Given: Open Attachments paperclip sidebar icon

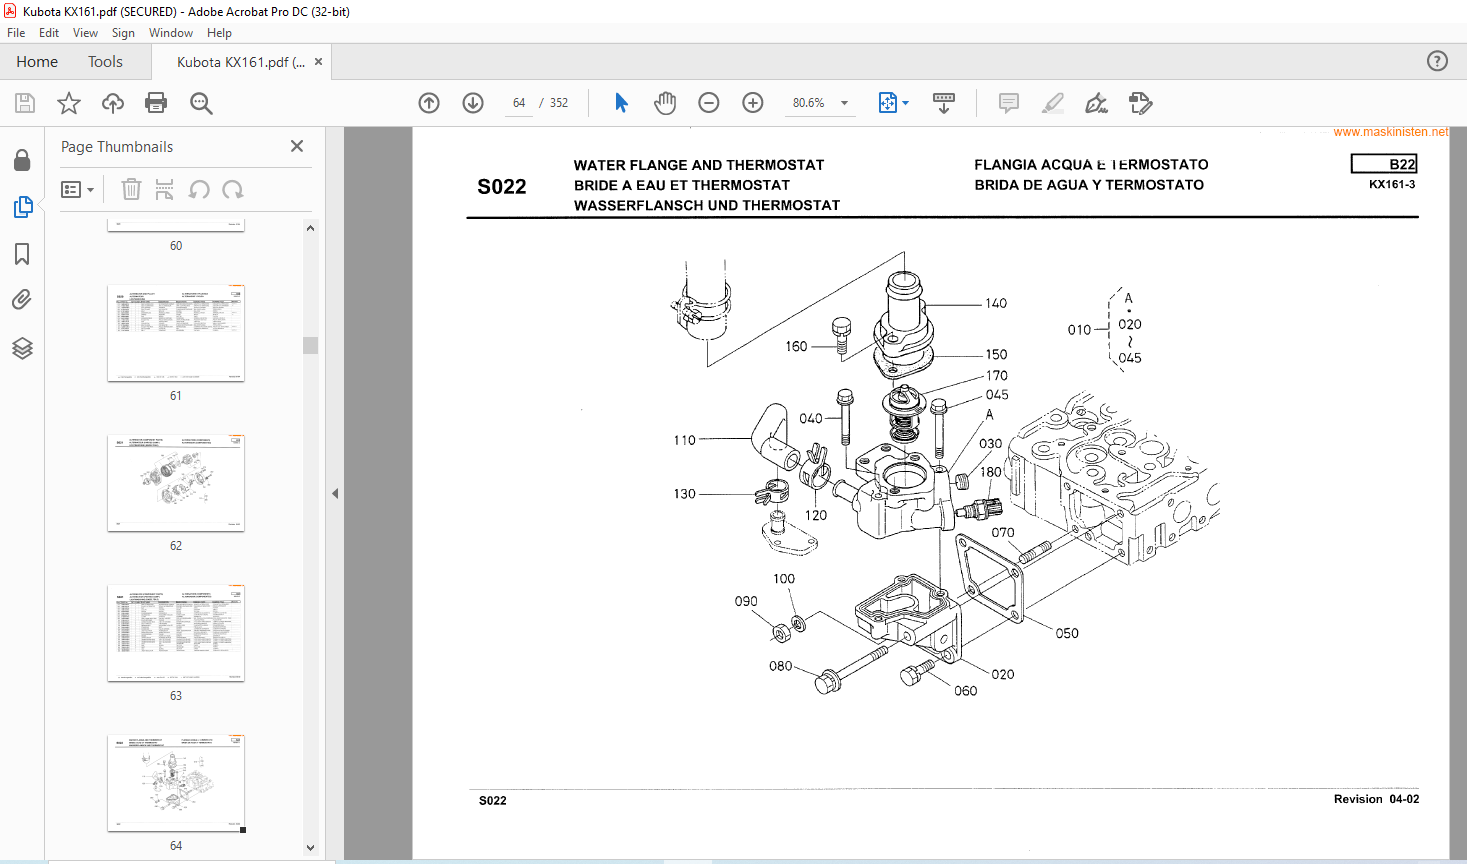Looking at the screenshot, I should [x=22, y=300].
